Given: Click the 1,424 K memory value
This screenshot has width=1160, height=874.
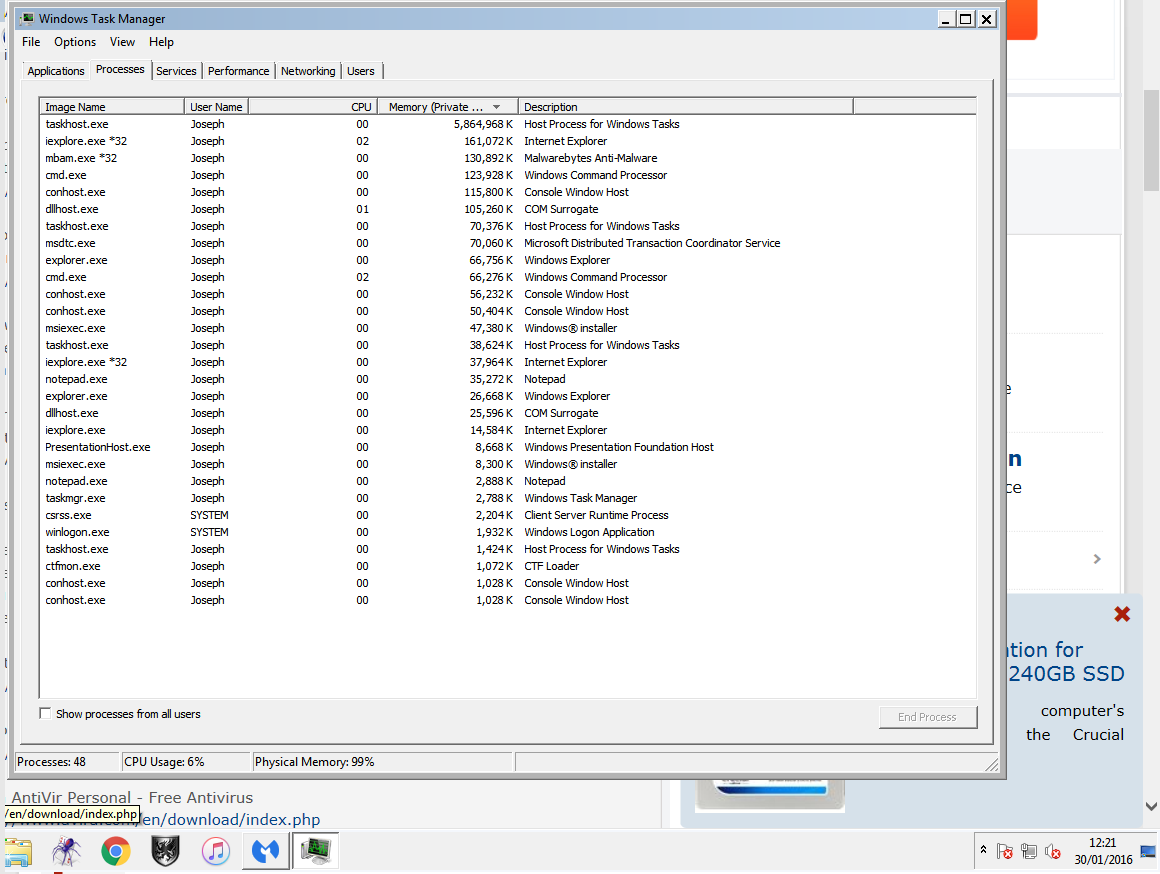Looking at the screenshot, I should [494, 549].
